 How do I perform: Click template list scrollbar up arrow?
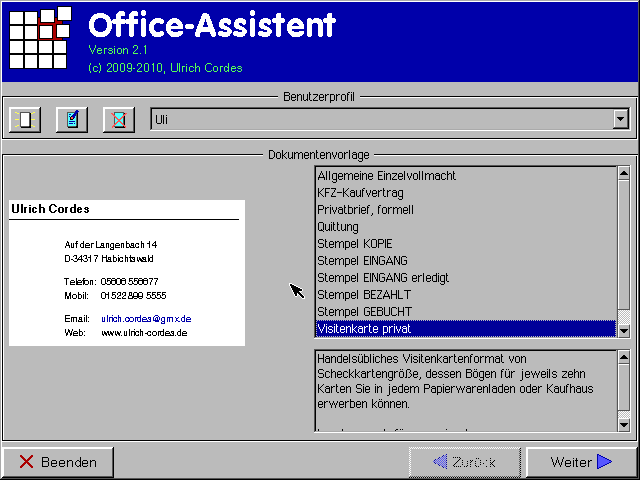[x=624, y=175]
